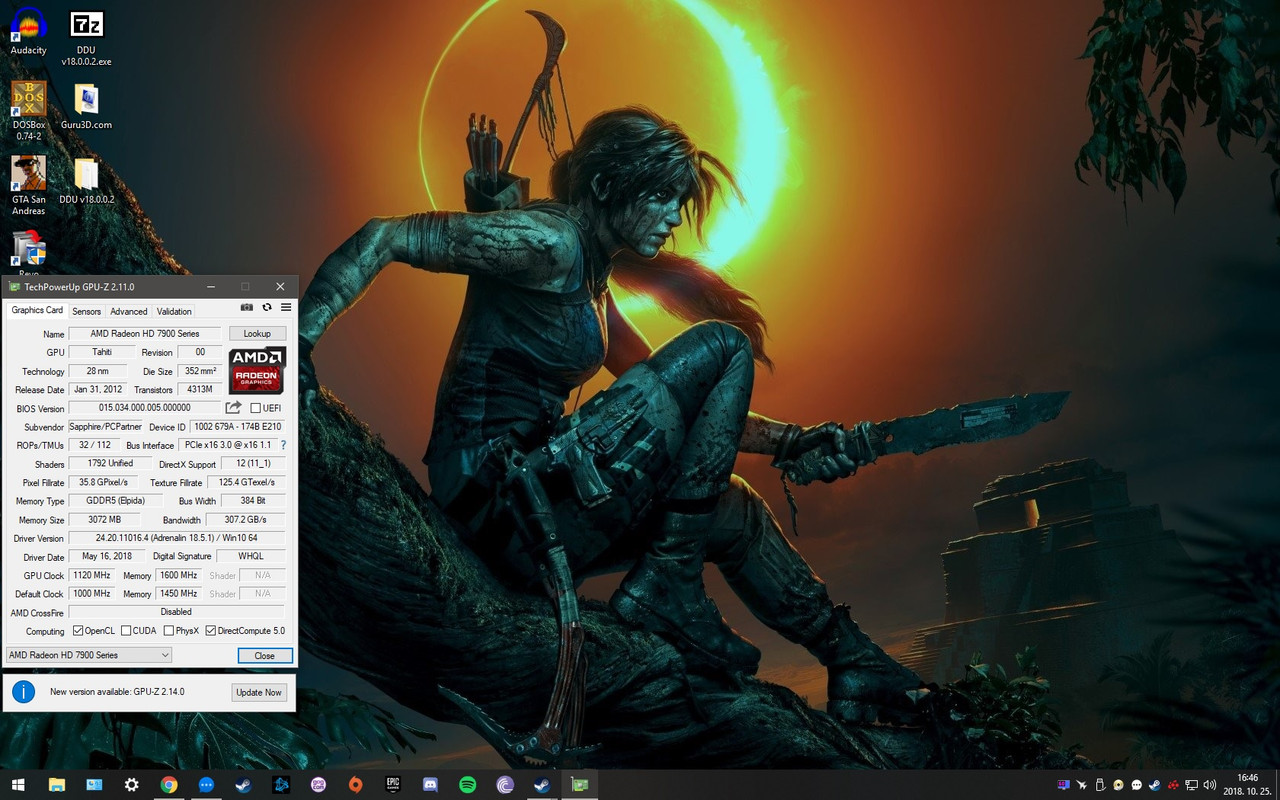This screenshot has height=800, width=1280.
Task: Click the GPU Clock value 1120 MHz
Action: point(92,576)
